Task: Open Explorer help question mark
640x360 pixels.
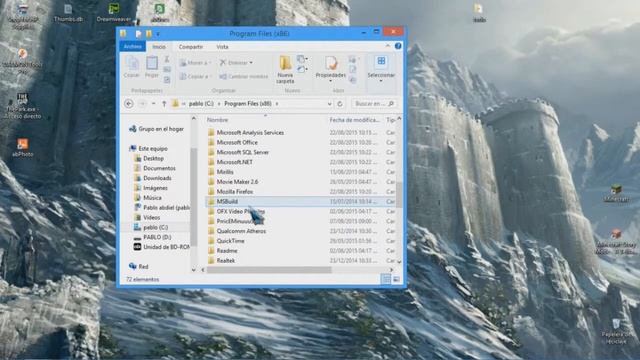Action: (398, 46)
